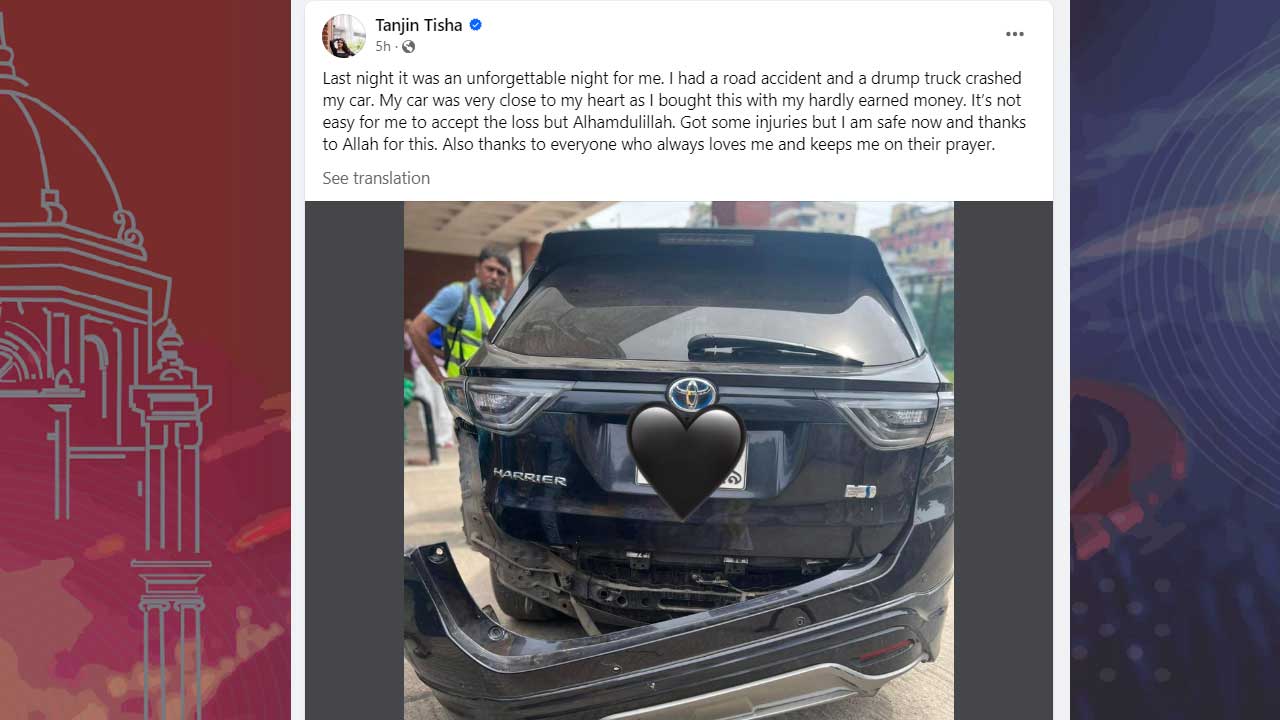Open the 5h post timestamp

pyautogui.click(x=383, y=47)
